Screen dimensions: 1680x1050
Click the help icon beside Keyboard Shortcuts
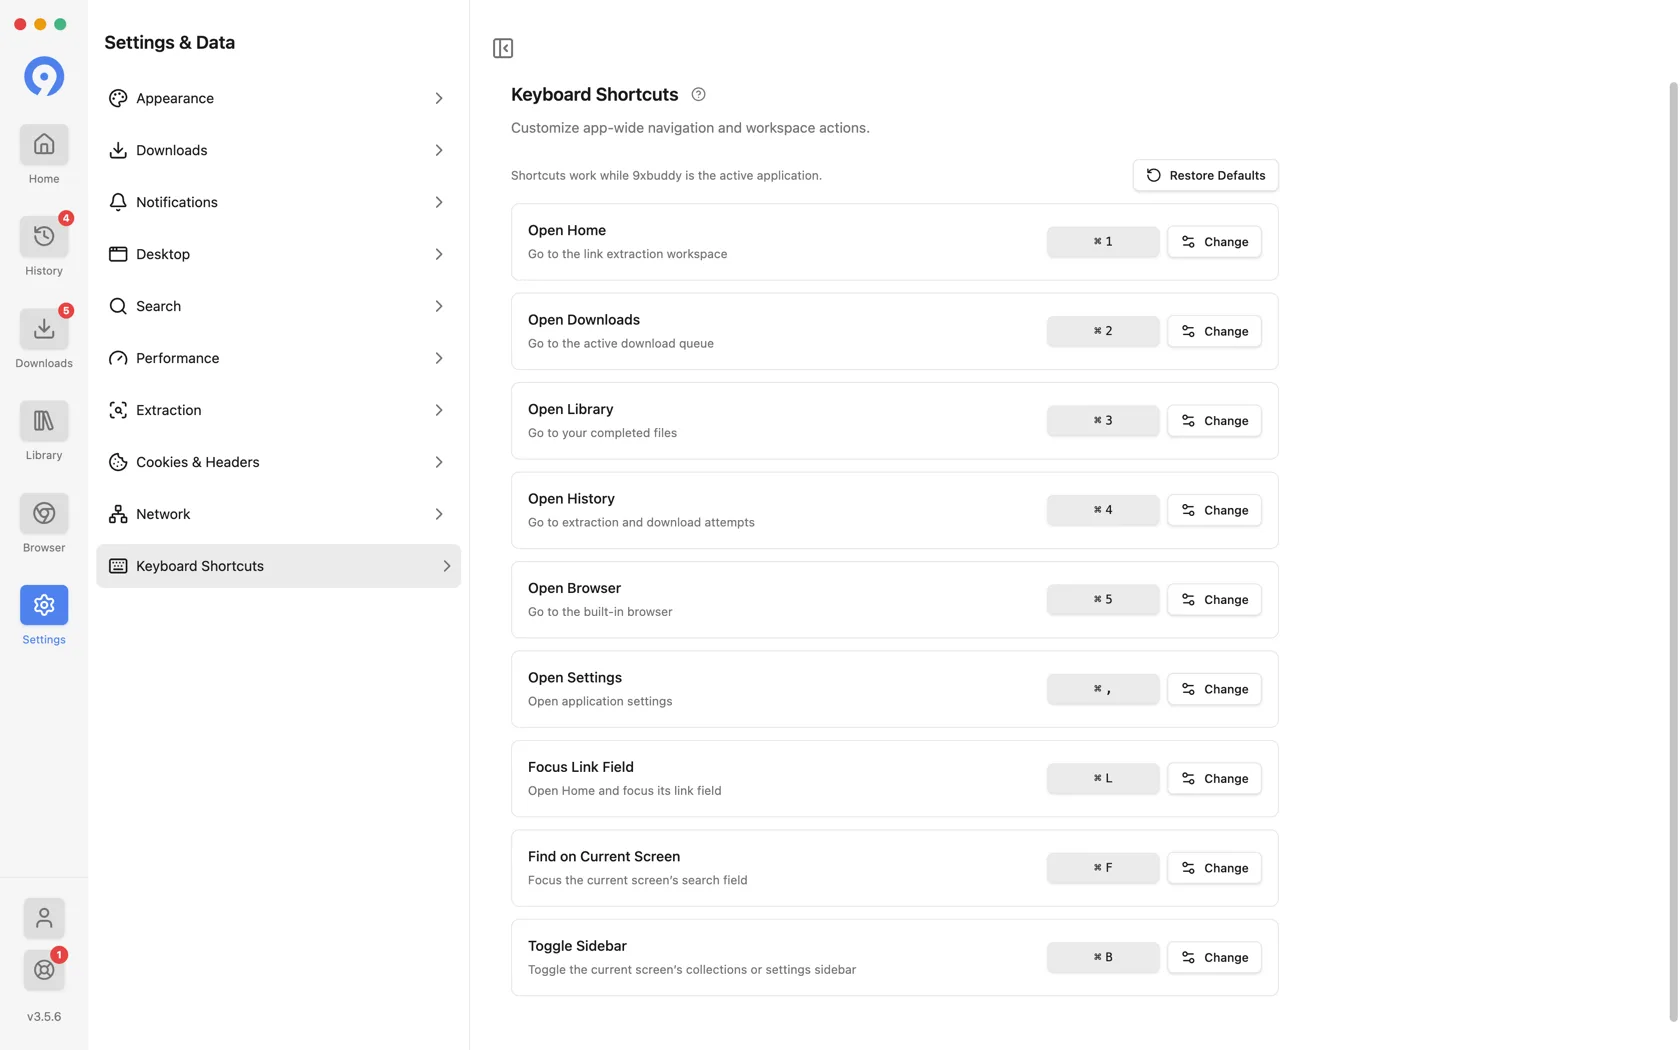(x=698, y=94)
